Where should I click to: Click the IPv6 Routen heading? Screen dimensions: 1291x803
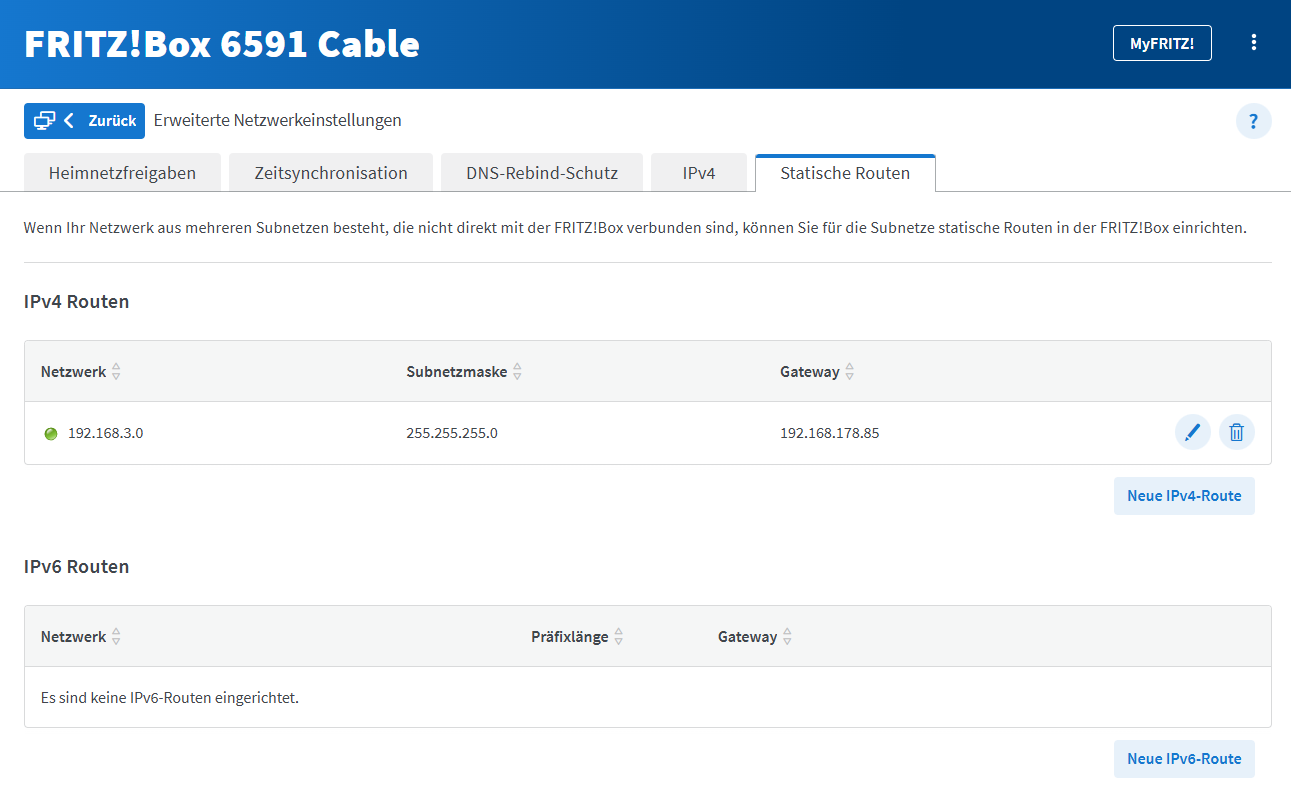tap(77, 567)
